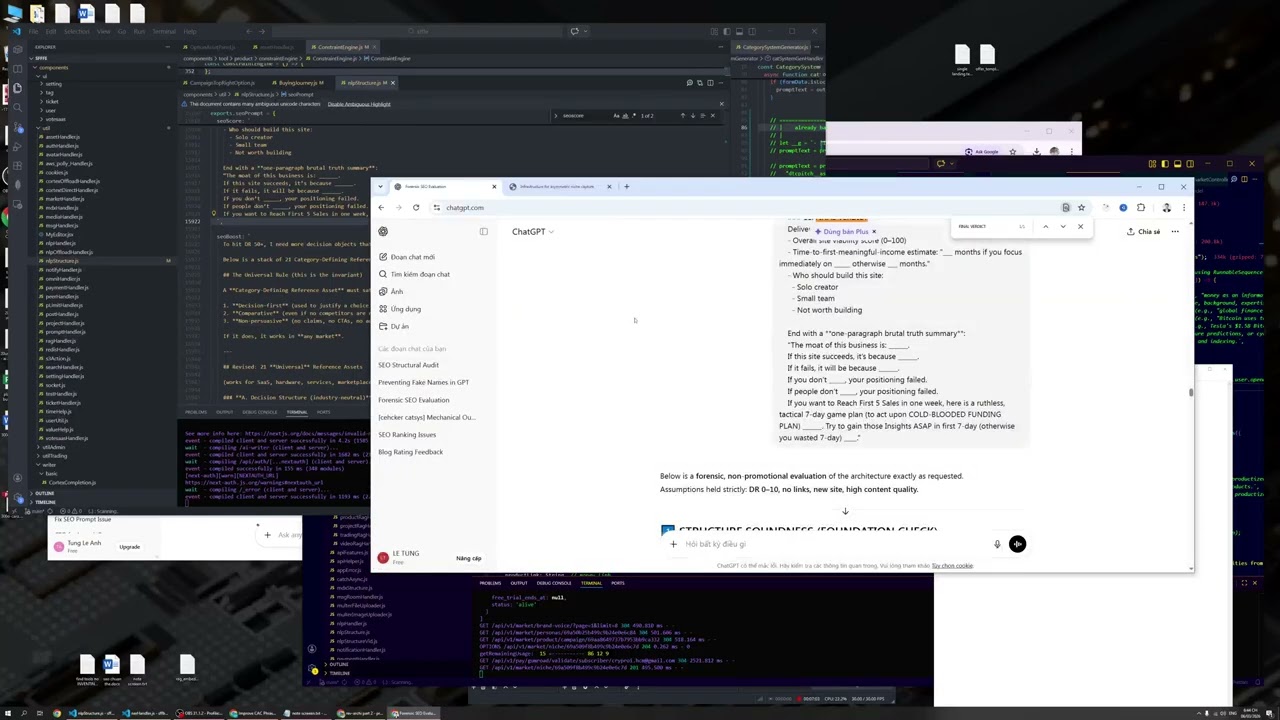Open the Chrome tab search dropdown arrow
Screen dimensions: 1280x720
tap(381, 187)
